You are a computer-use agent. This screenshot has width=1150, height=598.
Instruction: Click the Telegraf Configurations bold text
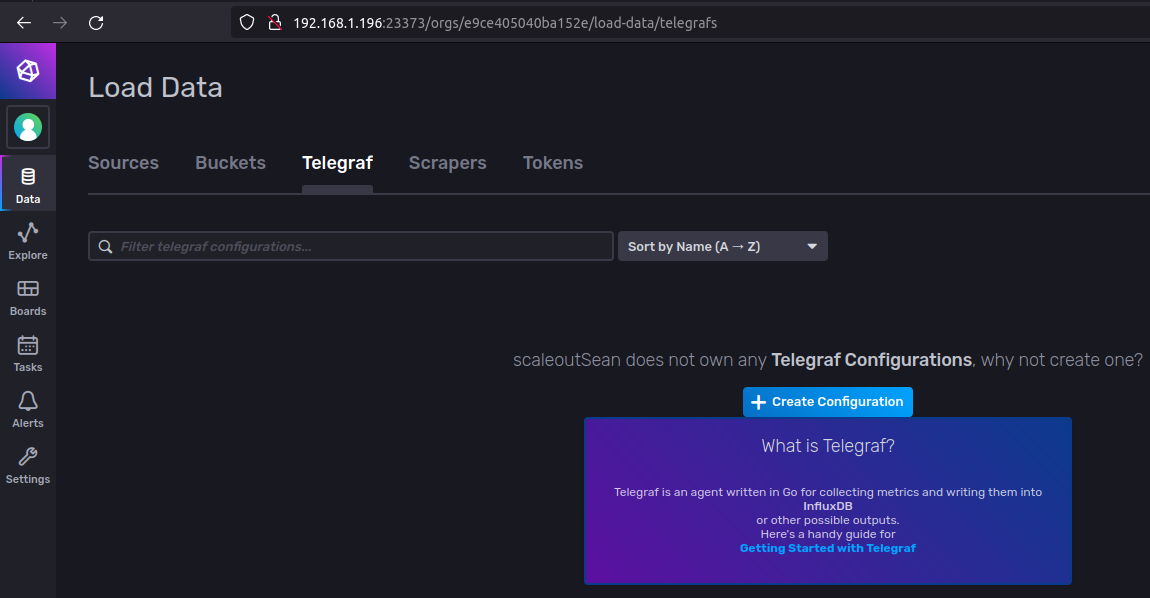pos(871,360)
